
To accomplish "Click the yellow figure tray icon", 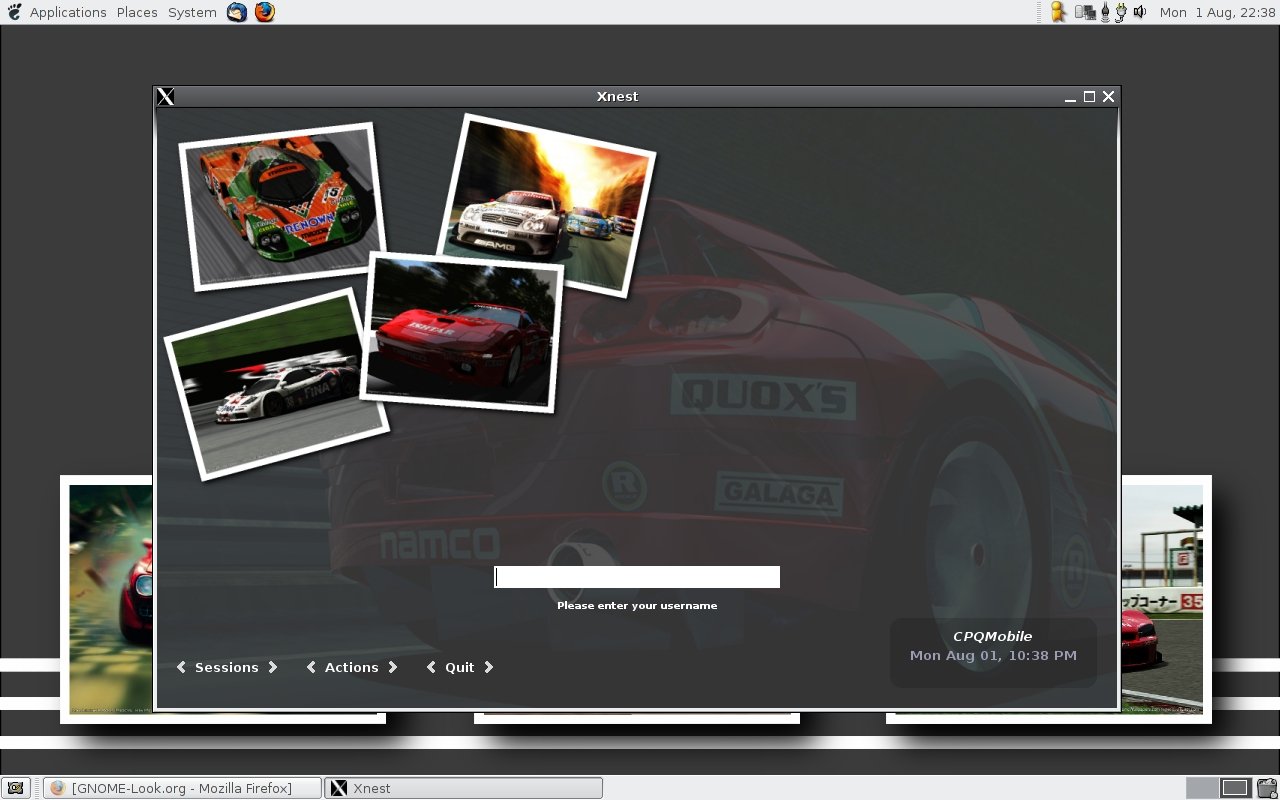I will (x=1058, y=12).
